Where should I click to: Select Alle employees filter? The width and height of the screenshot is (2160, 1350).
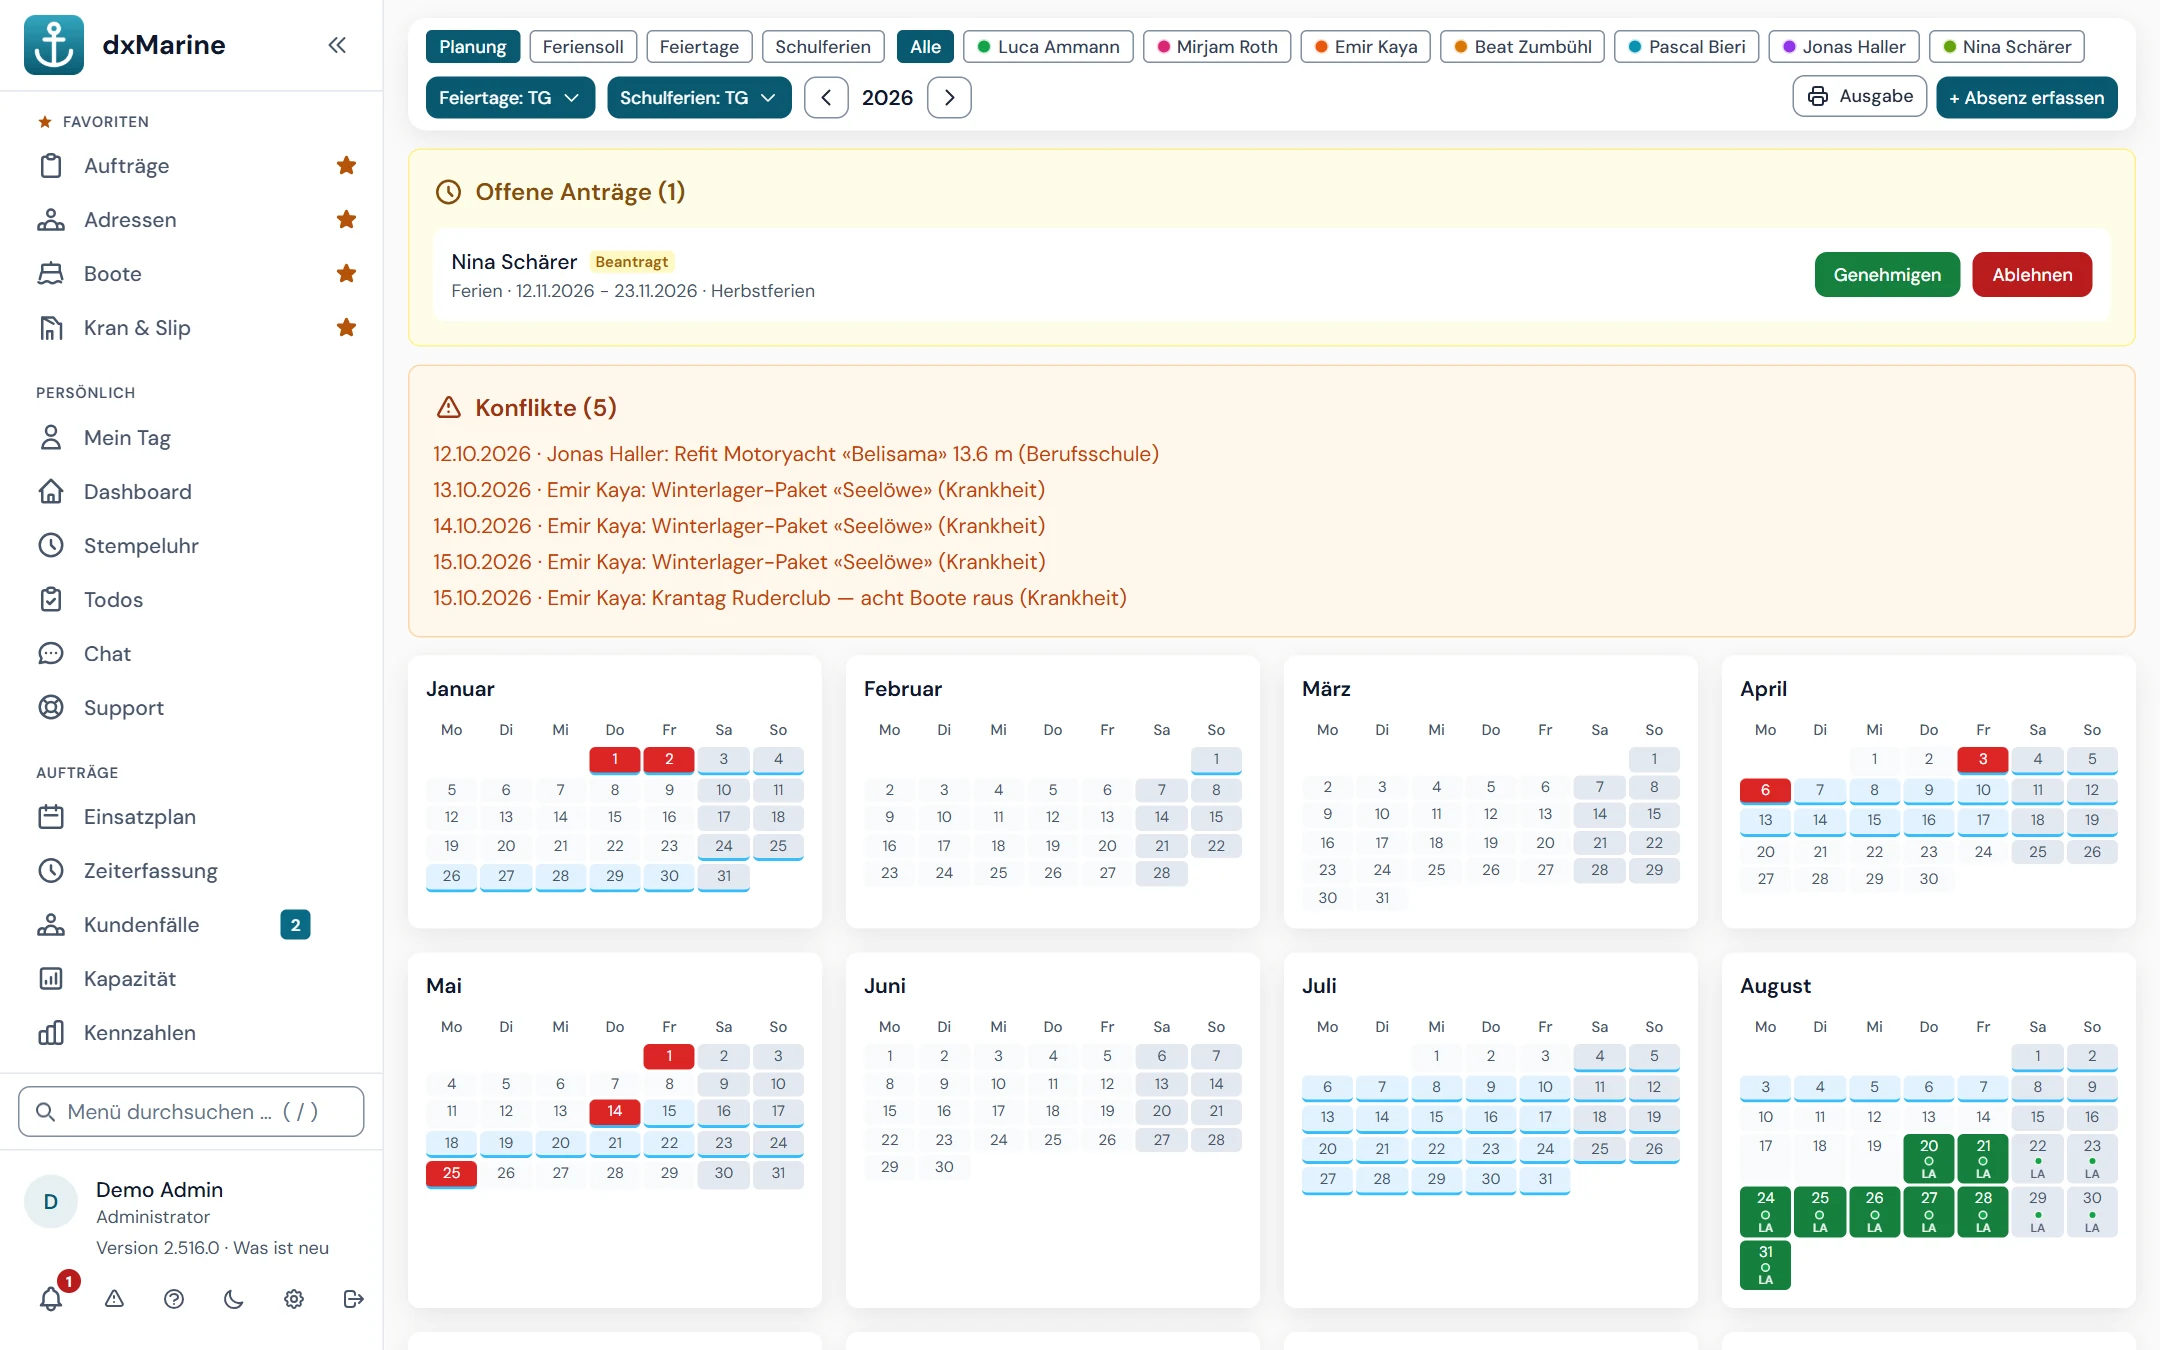pyautogui.click(x=925, y=47)
